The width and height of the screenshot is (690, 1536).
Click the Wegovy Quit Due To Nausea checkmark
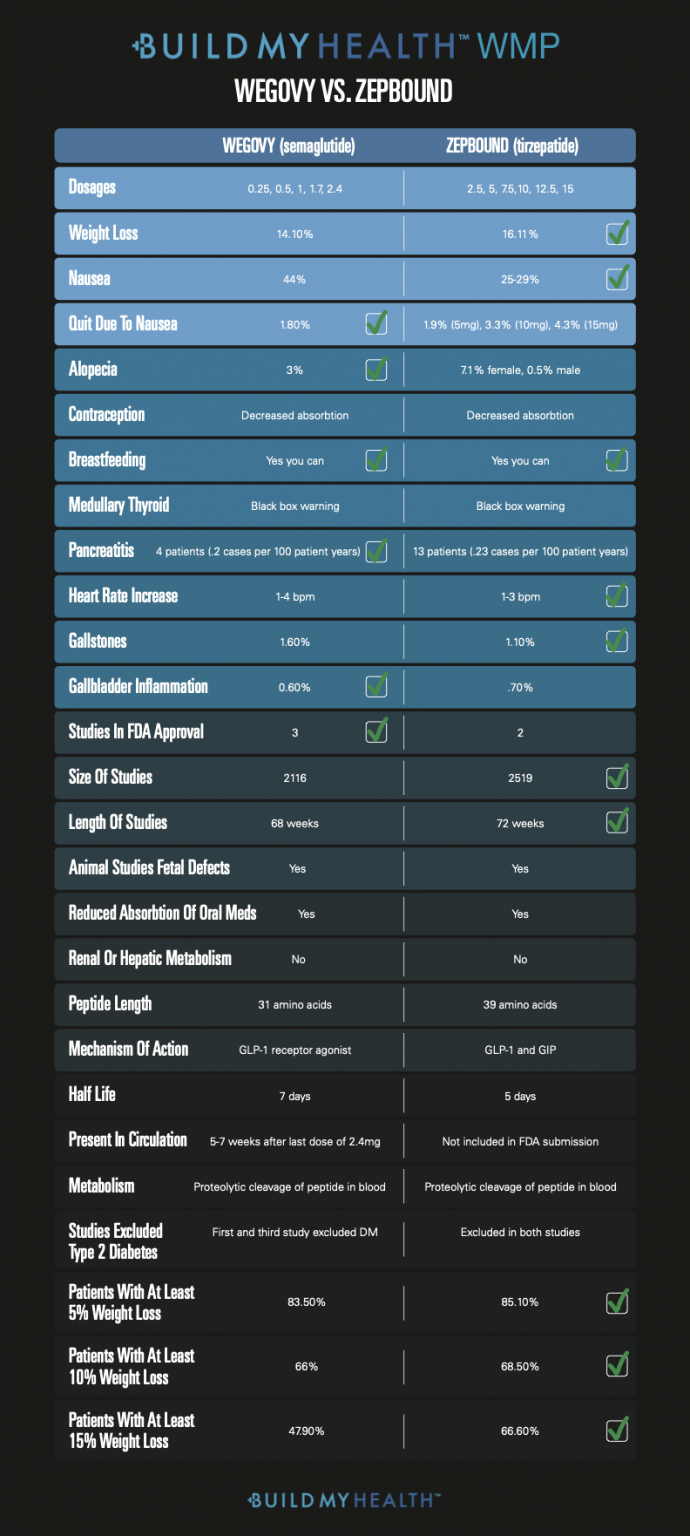(377, 323)
